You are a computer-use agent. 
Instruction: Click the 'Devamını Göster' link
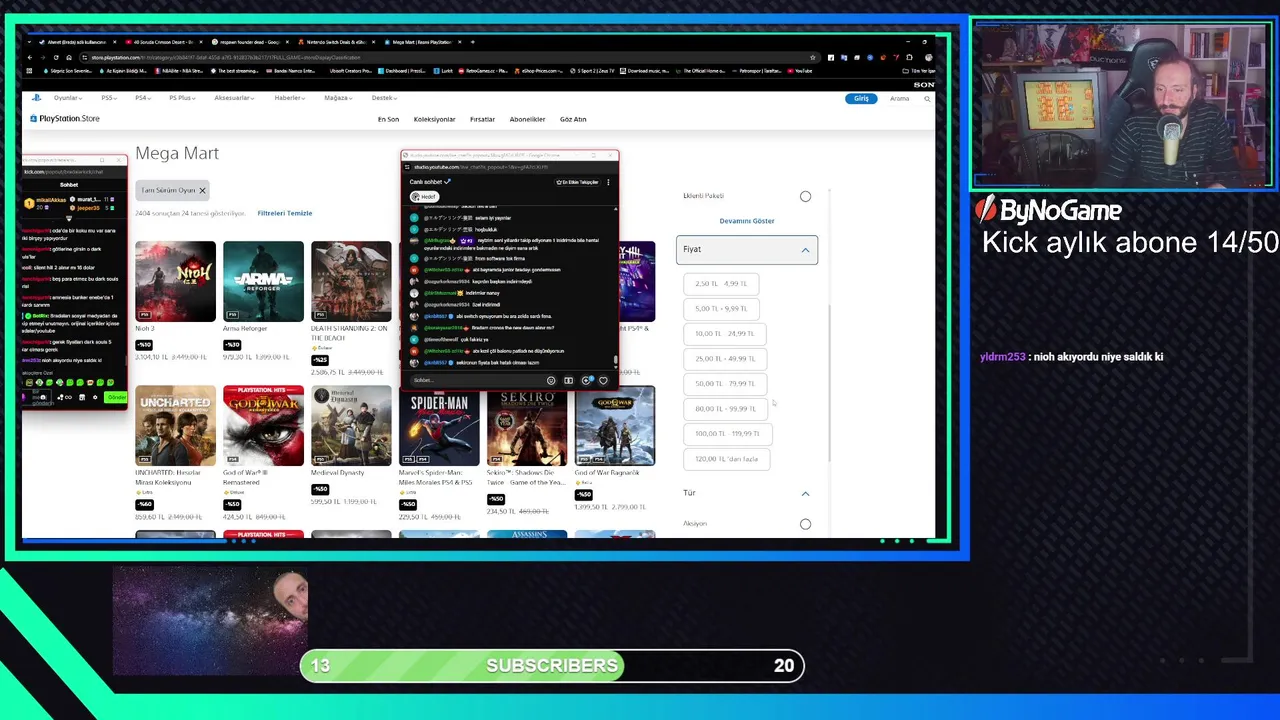[x=747, y=221]
